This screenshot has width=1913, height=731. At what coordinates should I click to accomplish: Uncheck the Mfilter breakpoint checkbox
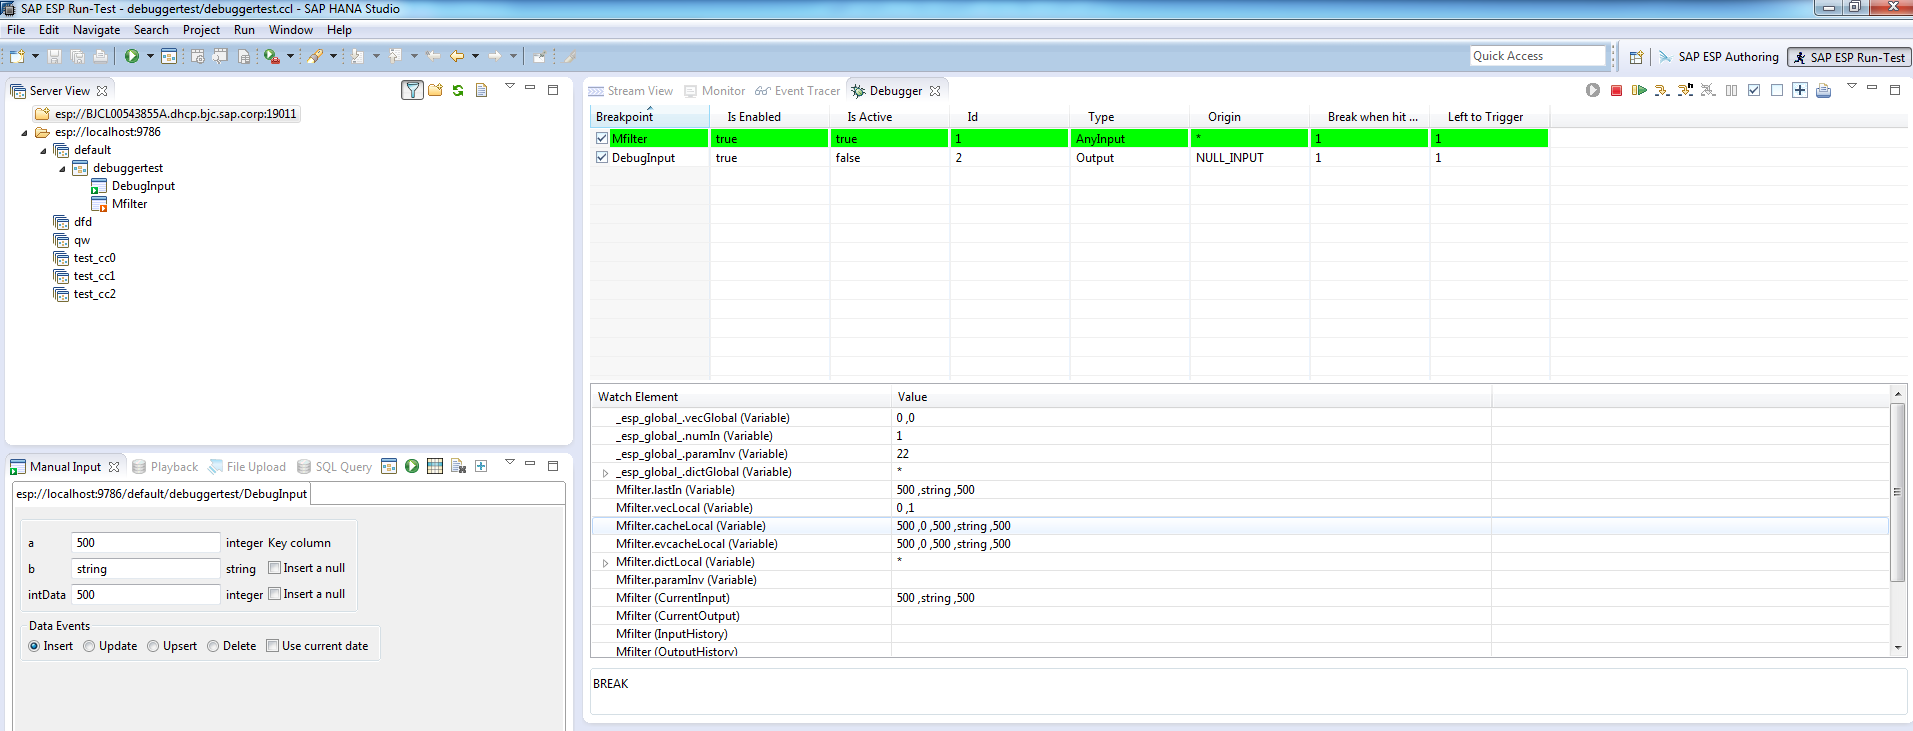(x=602, y=138)
